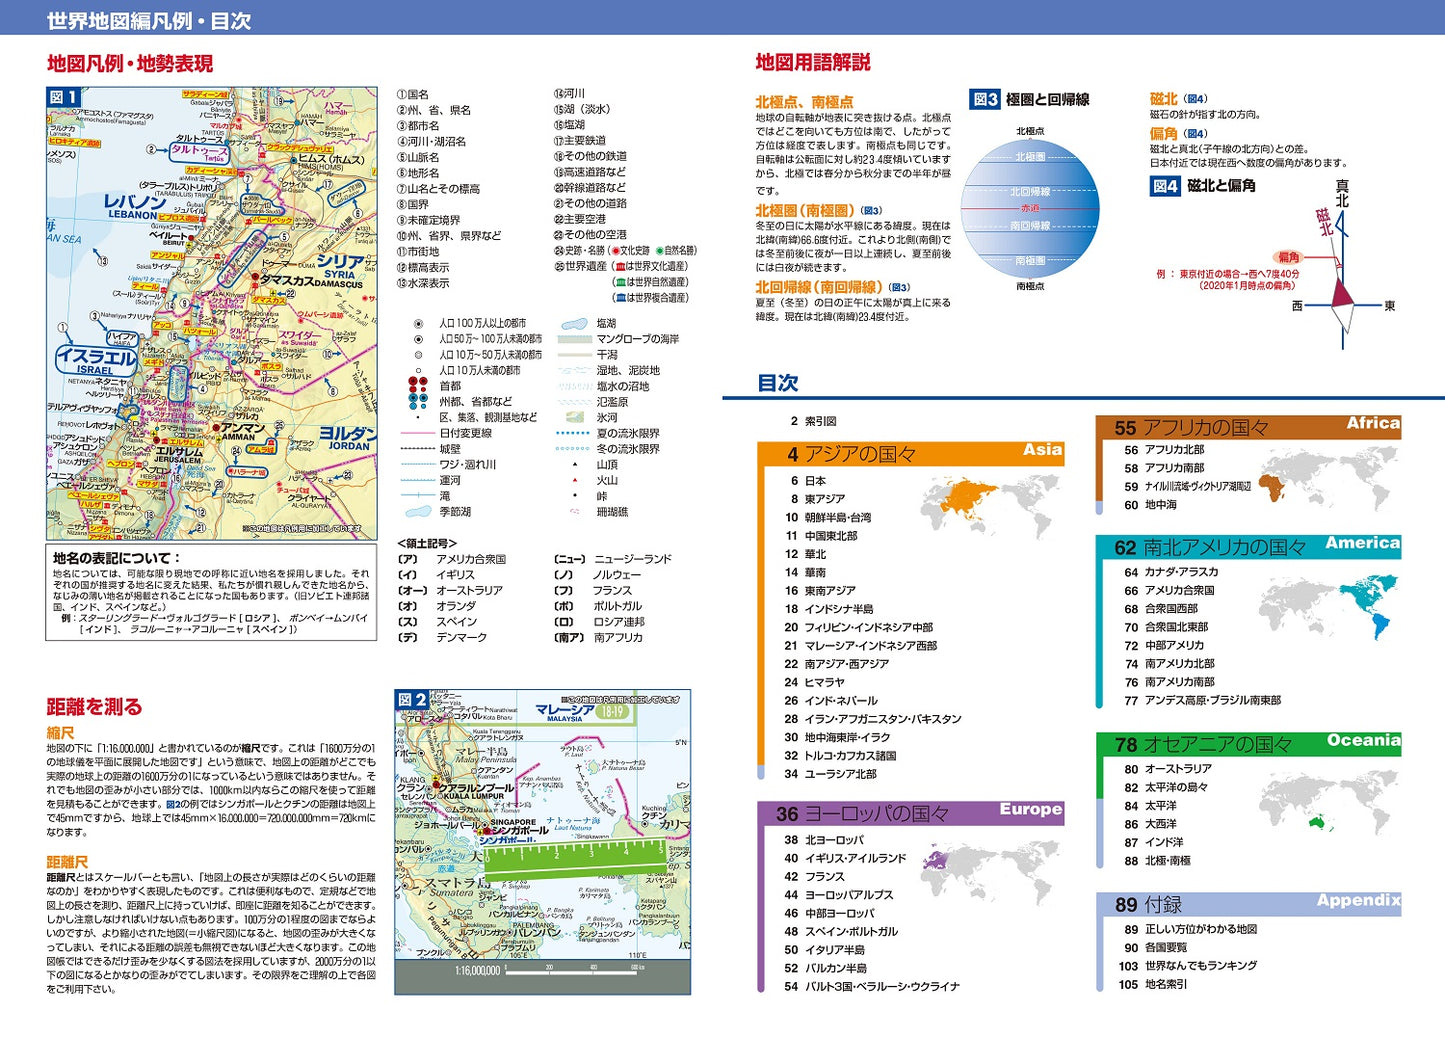Click the 図2 badge on the Malaysia map

[x=412, y=700]
